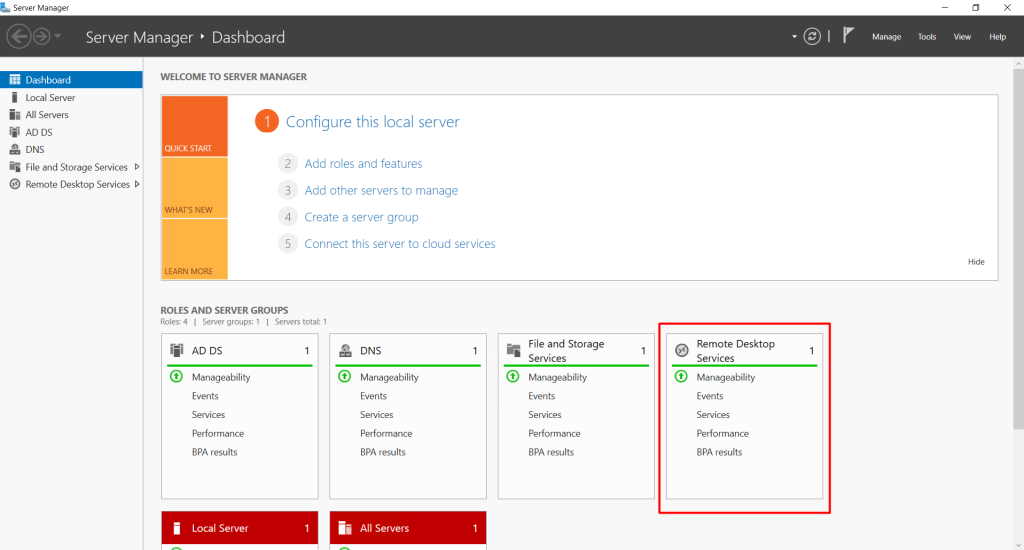Click the Remote Desktop Services tile icon
The height and width of the screenshot is (550, 1024).
tap(682, 351)
